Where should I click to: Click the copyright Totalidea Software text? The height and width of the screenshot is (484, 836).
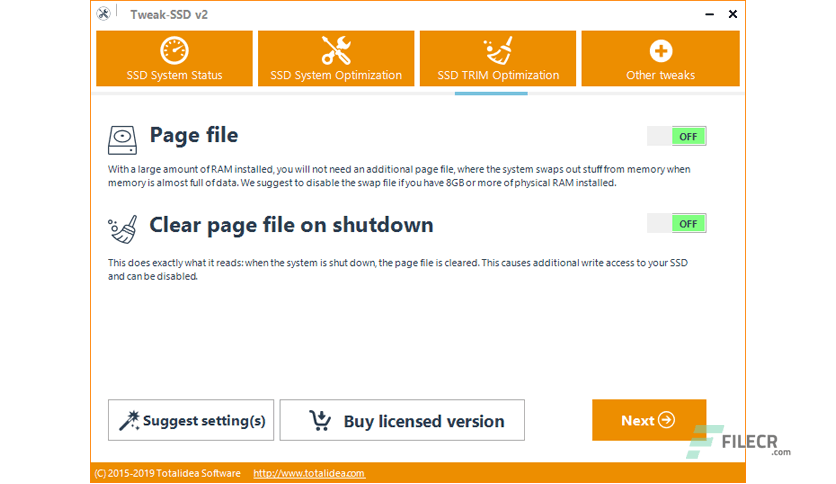[x=167, y=473]
